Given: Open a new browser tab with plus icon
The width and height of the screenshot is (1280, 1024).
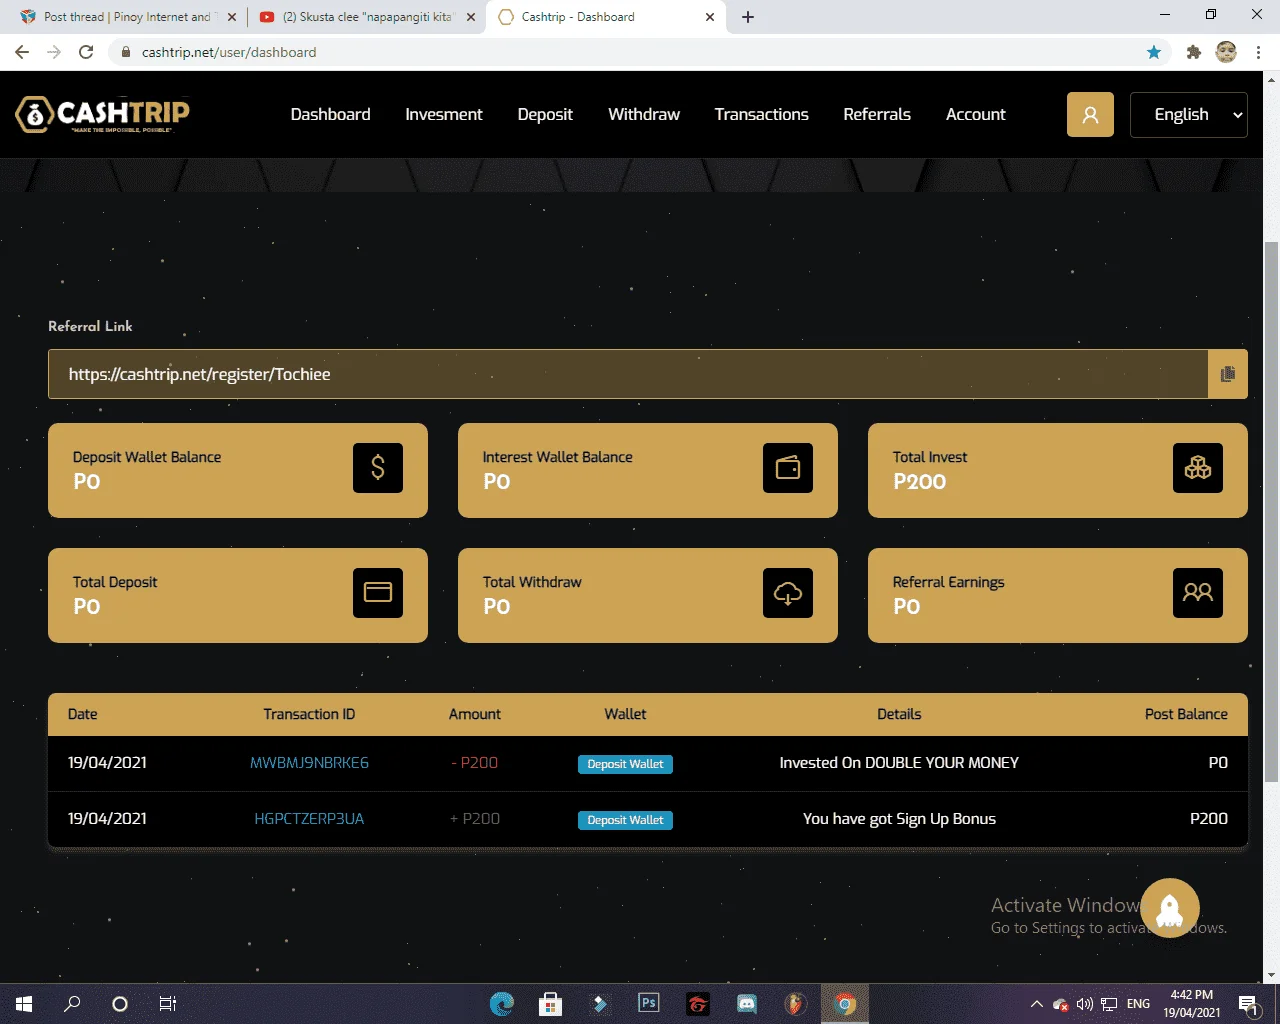Looking at the screenshot, I should coord(748,17).
